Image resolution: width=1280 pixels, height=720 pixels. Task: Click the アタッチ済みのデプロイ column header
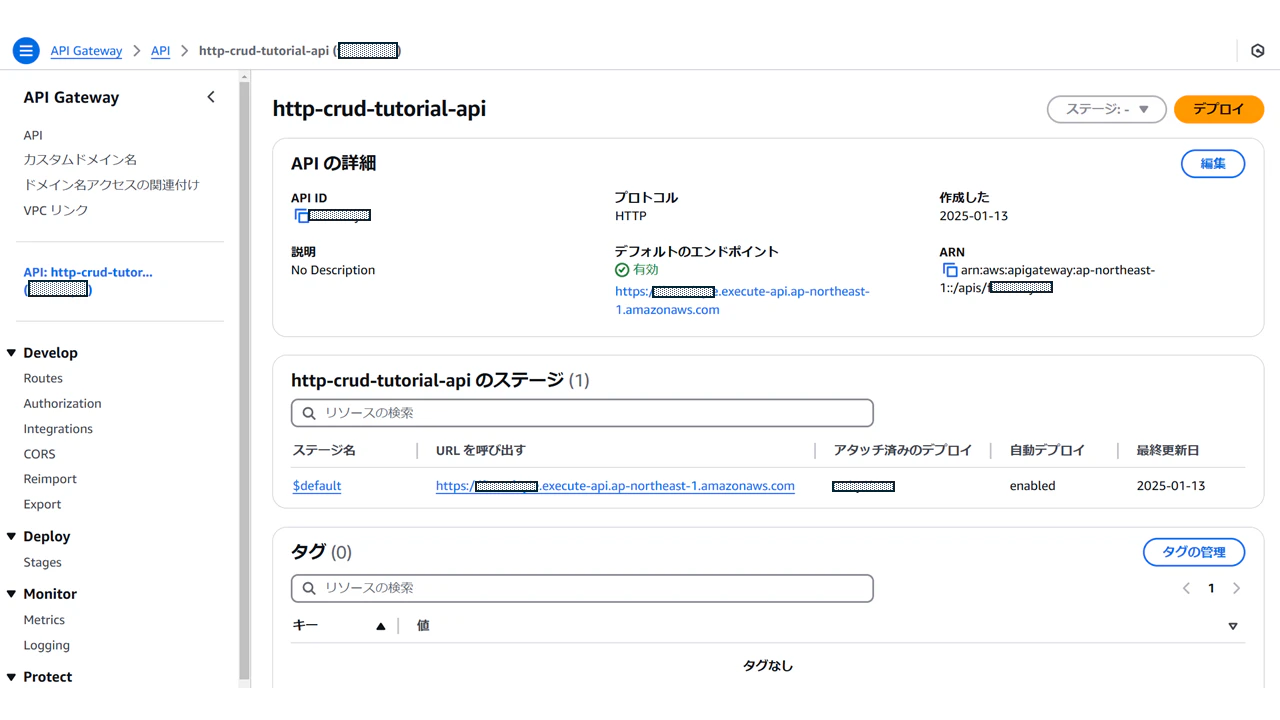[x=903, y=451]
